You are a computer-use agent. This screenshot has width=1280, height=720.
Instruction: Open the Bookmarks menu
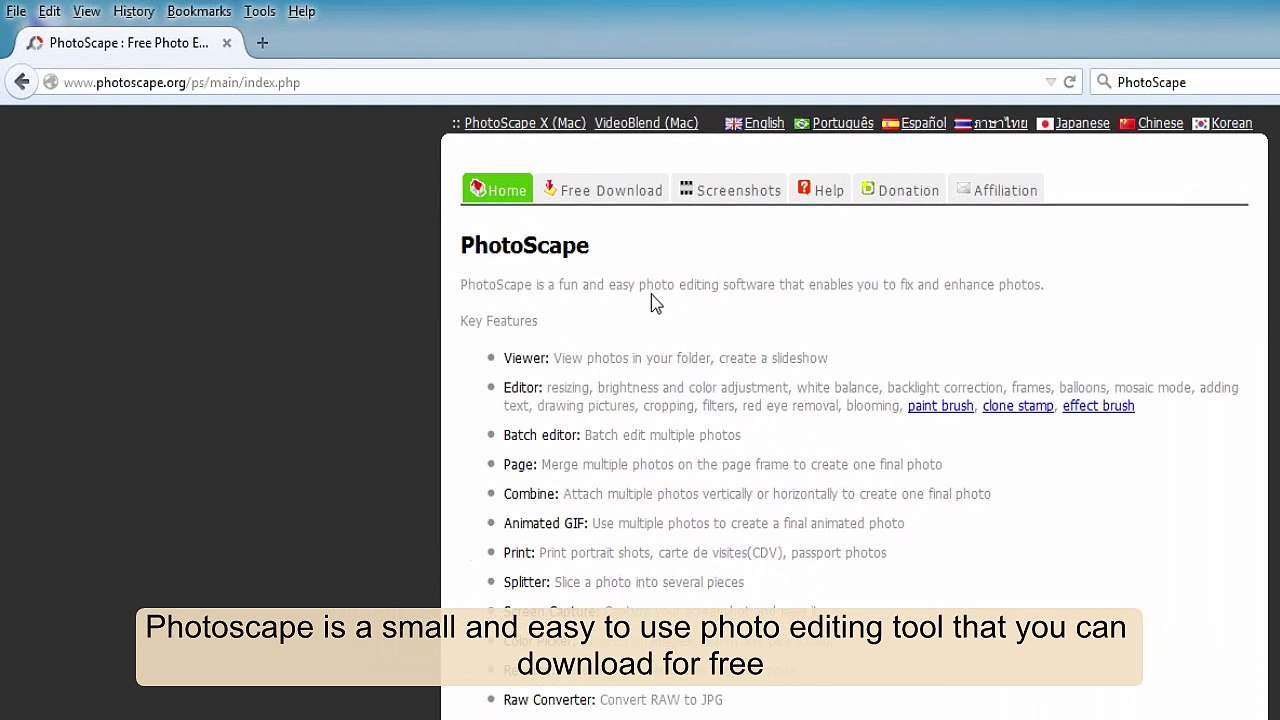click(199, 11)
